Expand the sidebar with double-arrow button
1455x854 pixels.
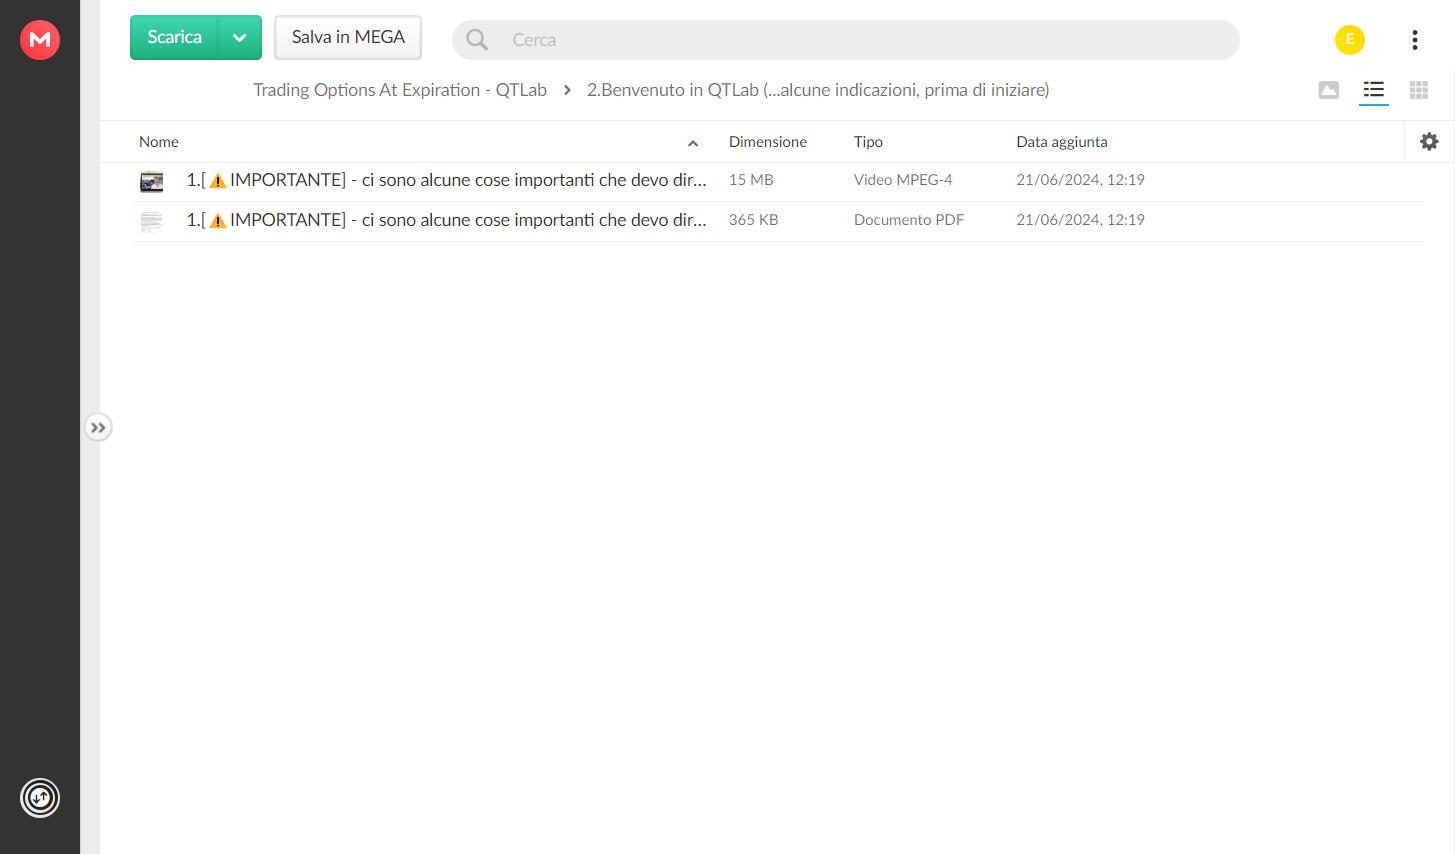pos(98,428)
